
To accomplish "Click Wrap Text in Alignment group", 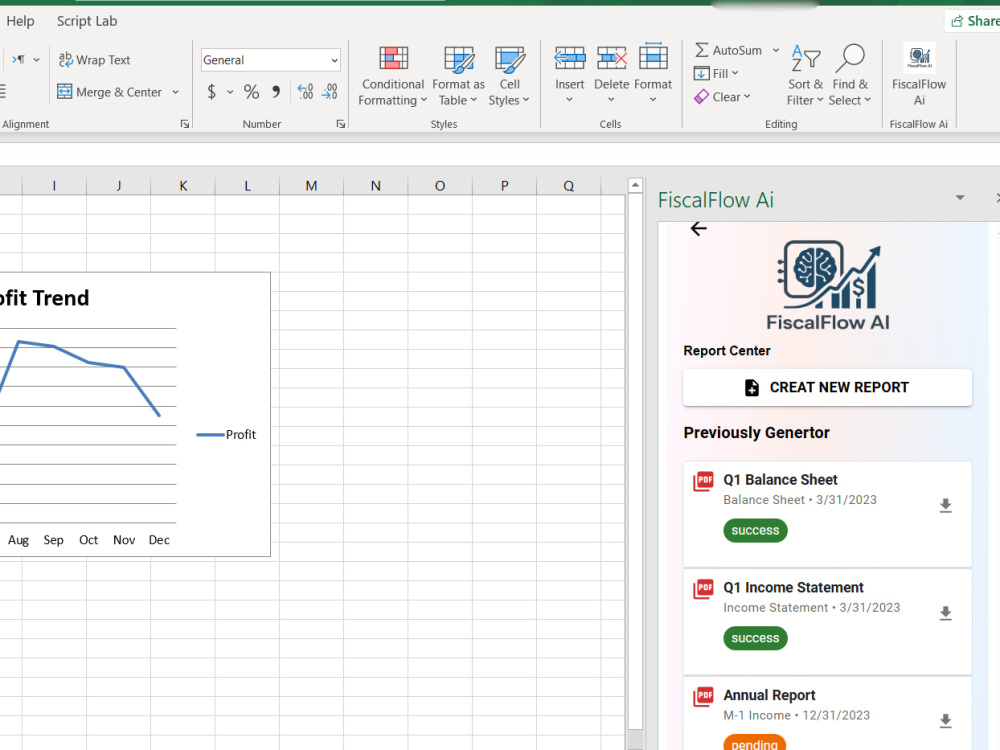I will point(94,60).
